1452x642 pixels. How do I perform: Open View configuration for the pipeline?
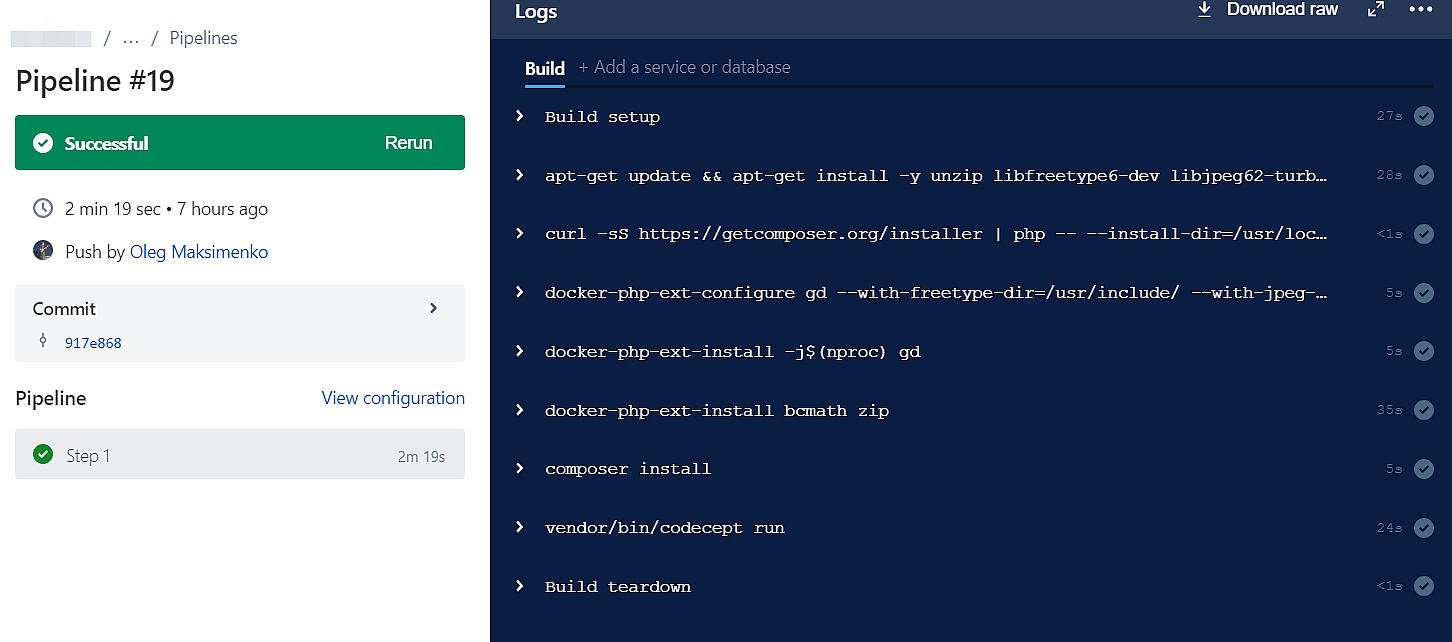393,398
